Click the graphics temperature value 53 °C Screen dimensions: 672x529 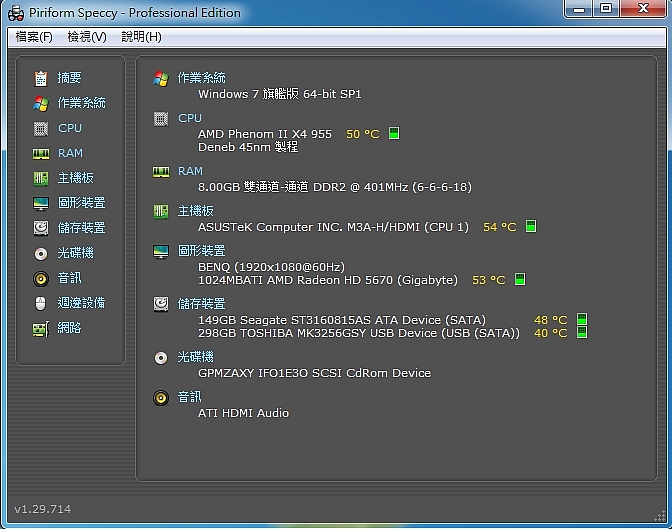[489, 280]
